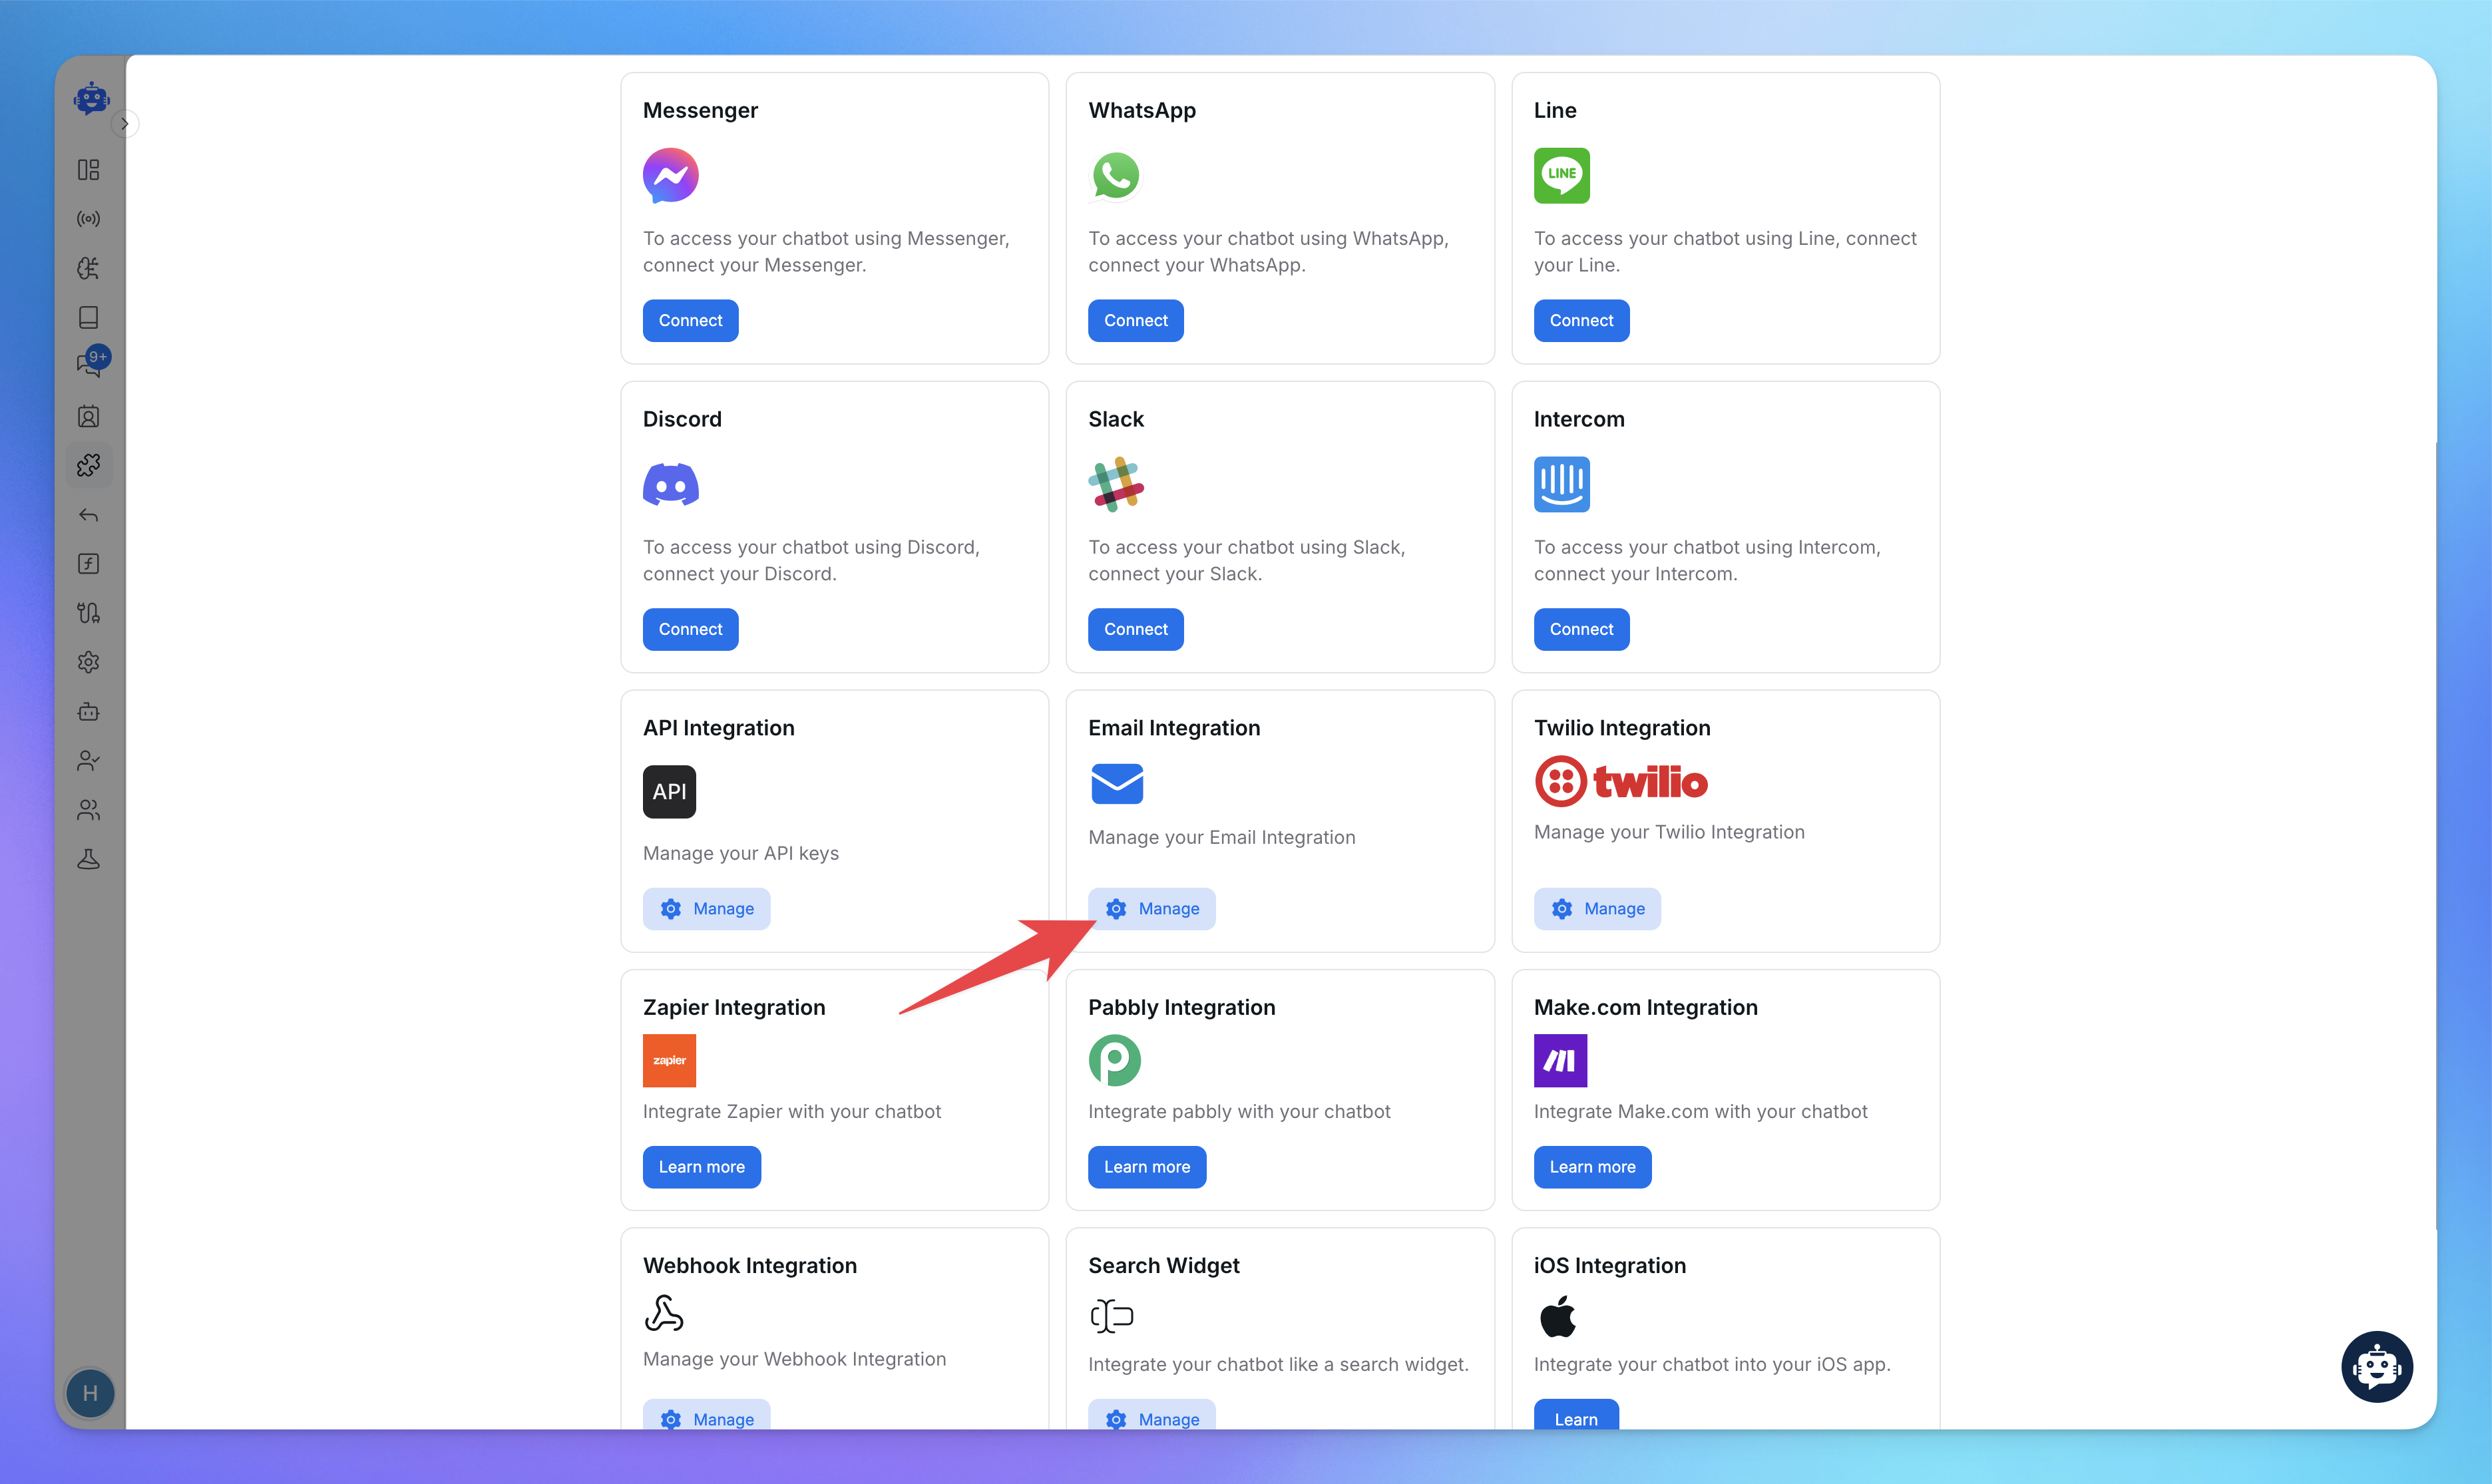
Task: Connect the Line integration
Action: pos(1581,321)
